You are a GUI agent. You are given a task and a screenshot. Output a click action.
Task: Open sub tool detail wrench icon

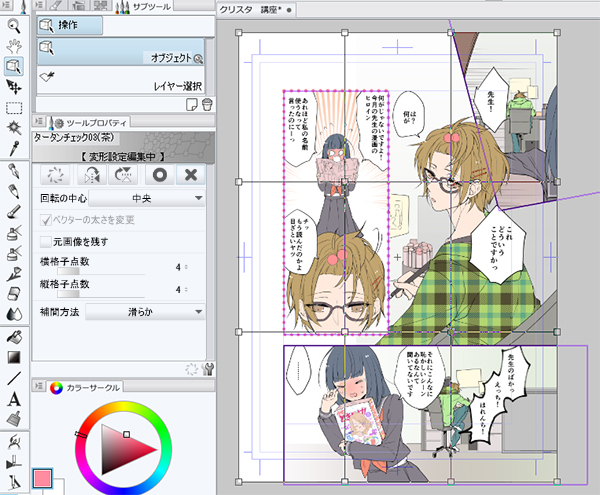coord(208,369)
